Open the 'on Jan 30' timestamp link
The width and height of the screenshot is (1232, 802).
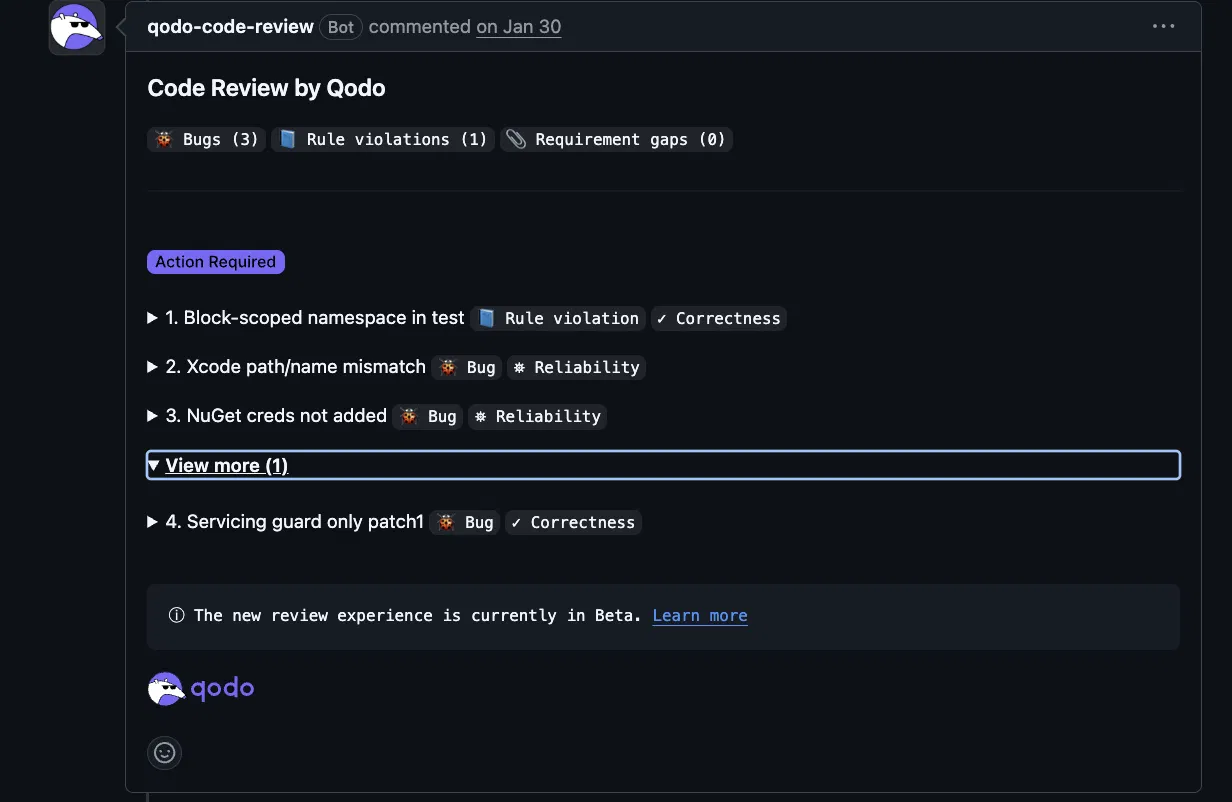(519, 27)
